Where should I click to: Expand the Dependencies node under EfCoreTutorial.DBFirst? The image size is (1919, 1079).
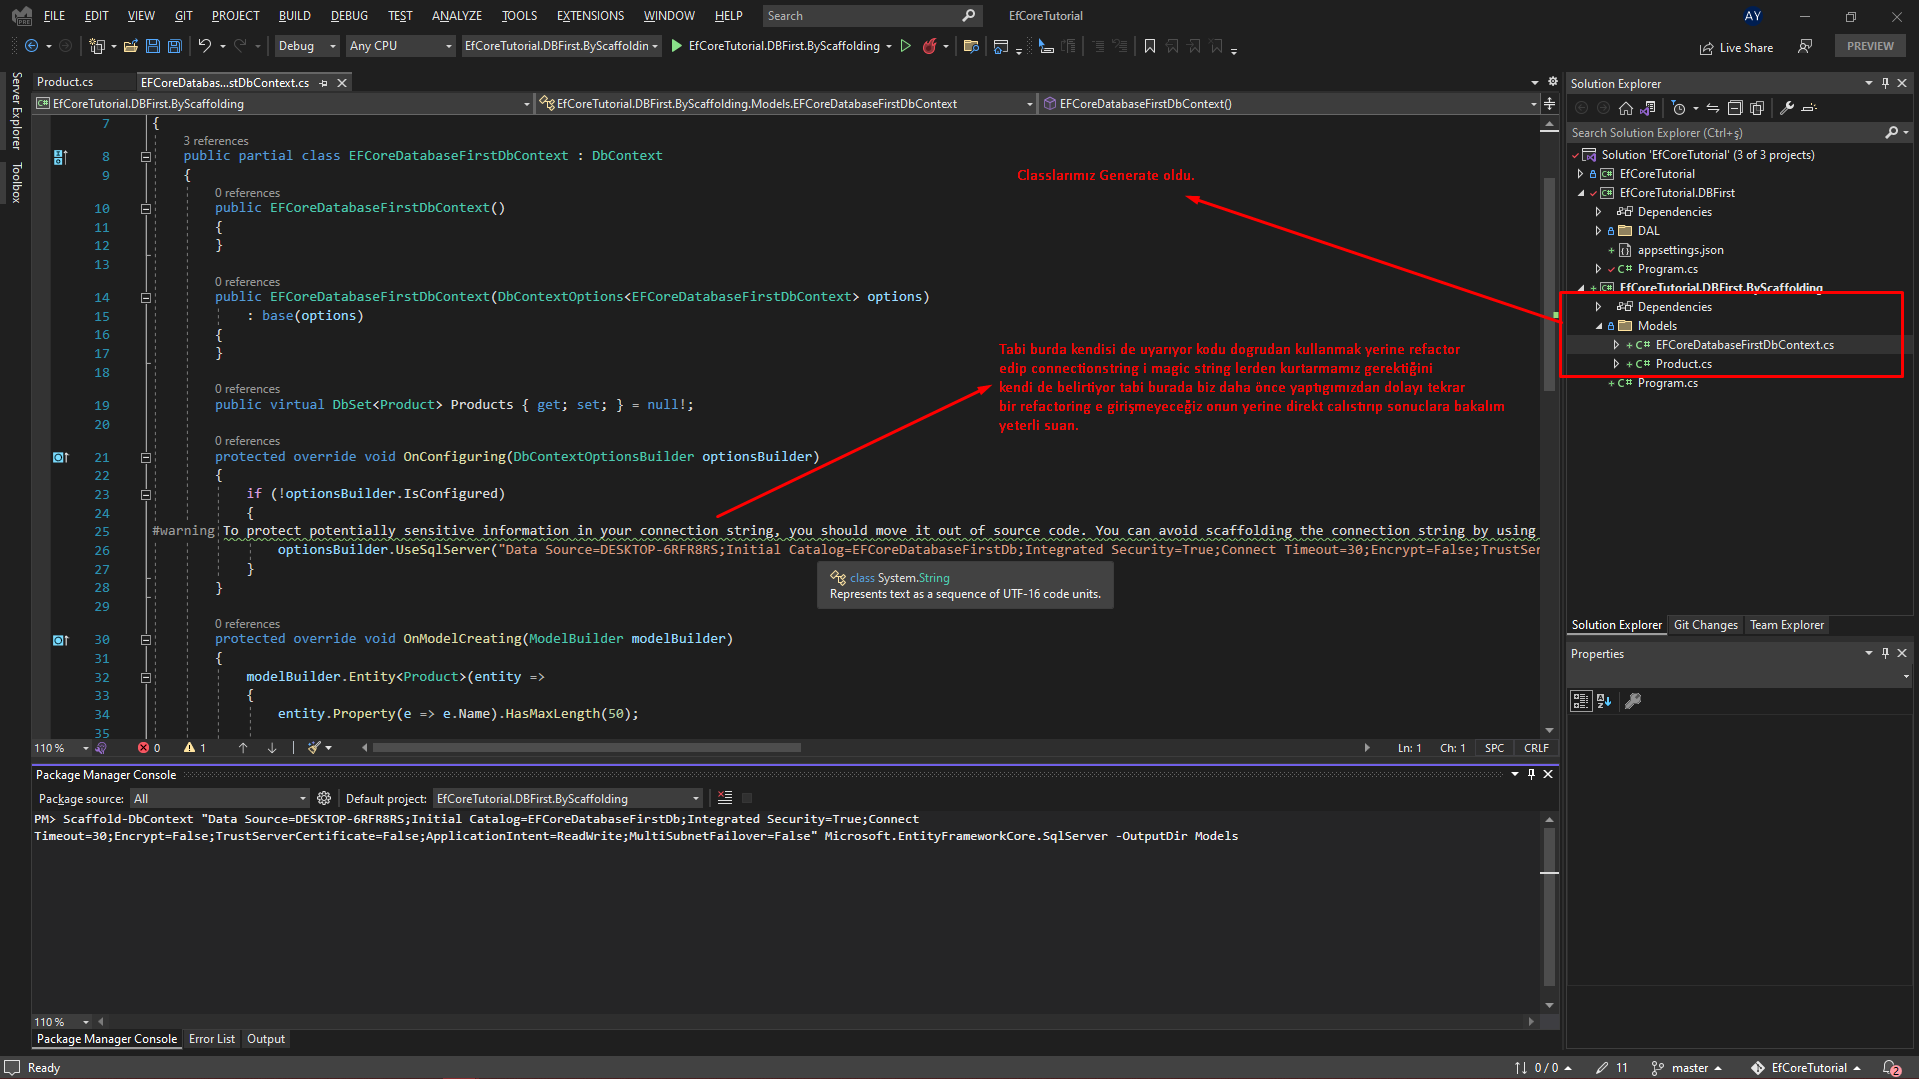pos(1598,211)
